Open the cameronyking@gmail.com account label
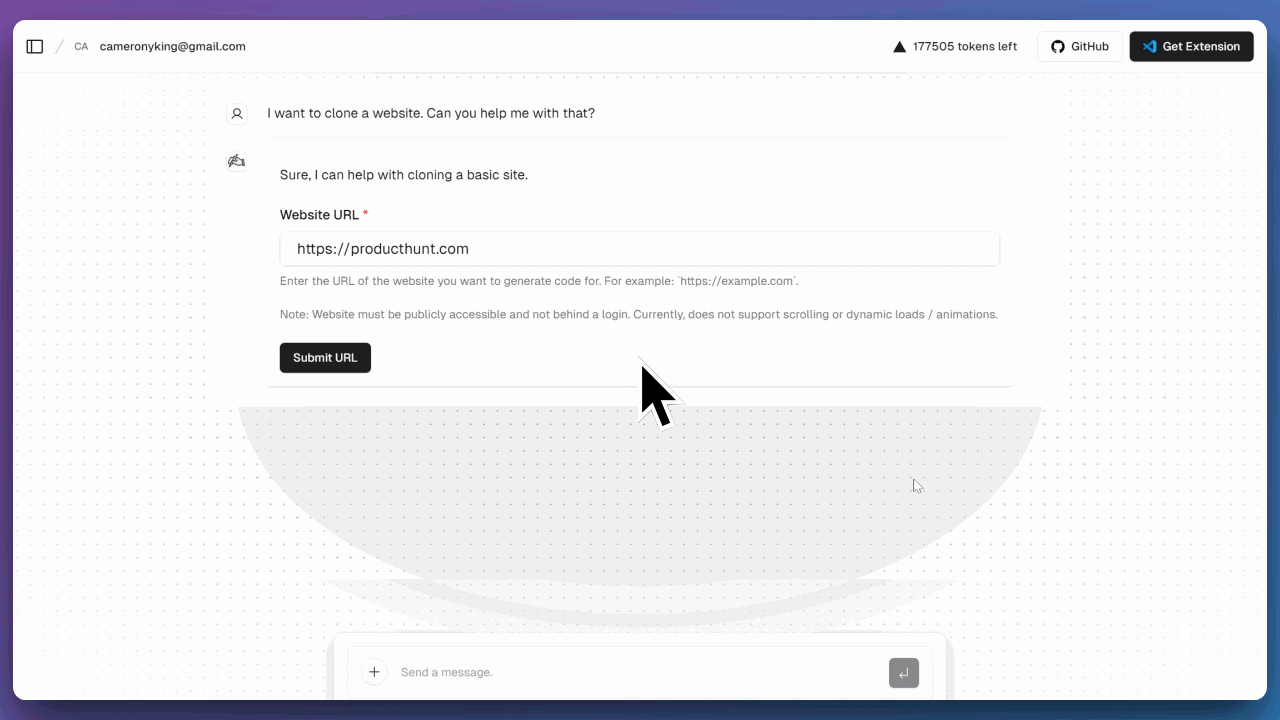Viewport: 1280px width, 720px height. [173, 46]
